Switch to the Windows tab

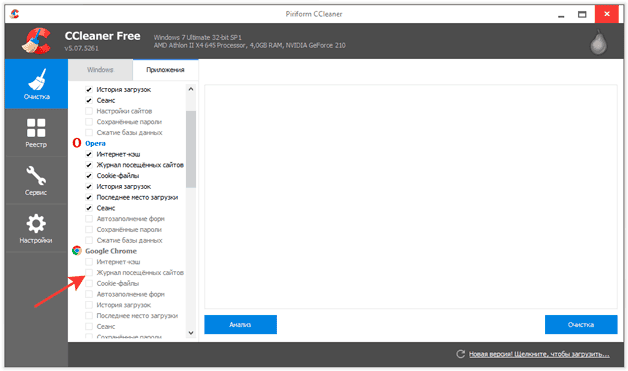click(x=100, y=70)
